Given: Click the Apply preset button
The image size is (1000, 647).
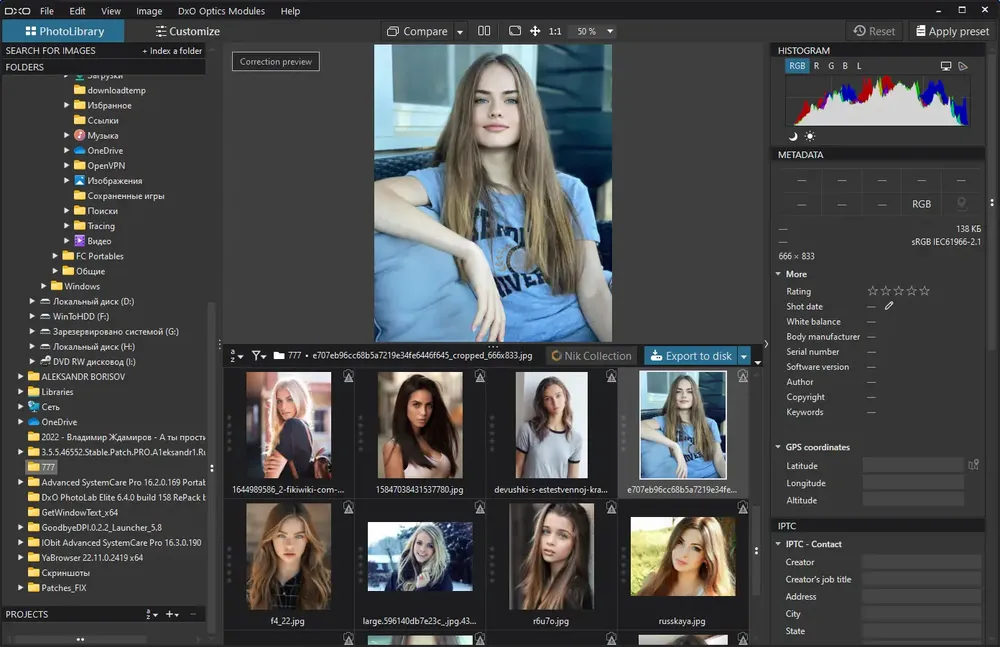Looking at the screenshot, I should [951, 31].
